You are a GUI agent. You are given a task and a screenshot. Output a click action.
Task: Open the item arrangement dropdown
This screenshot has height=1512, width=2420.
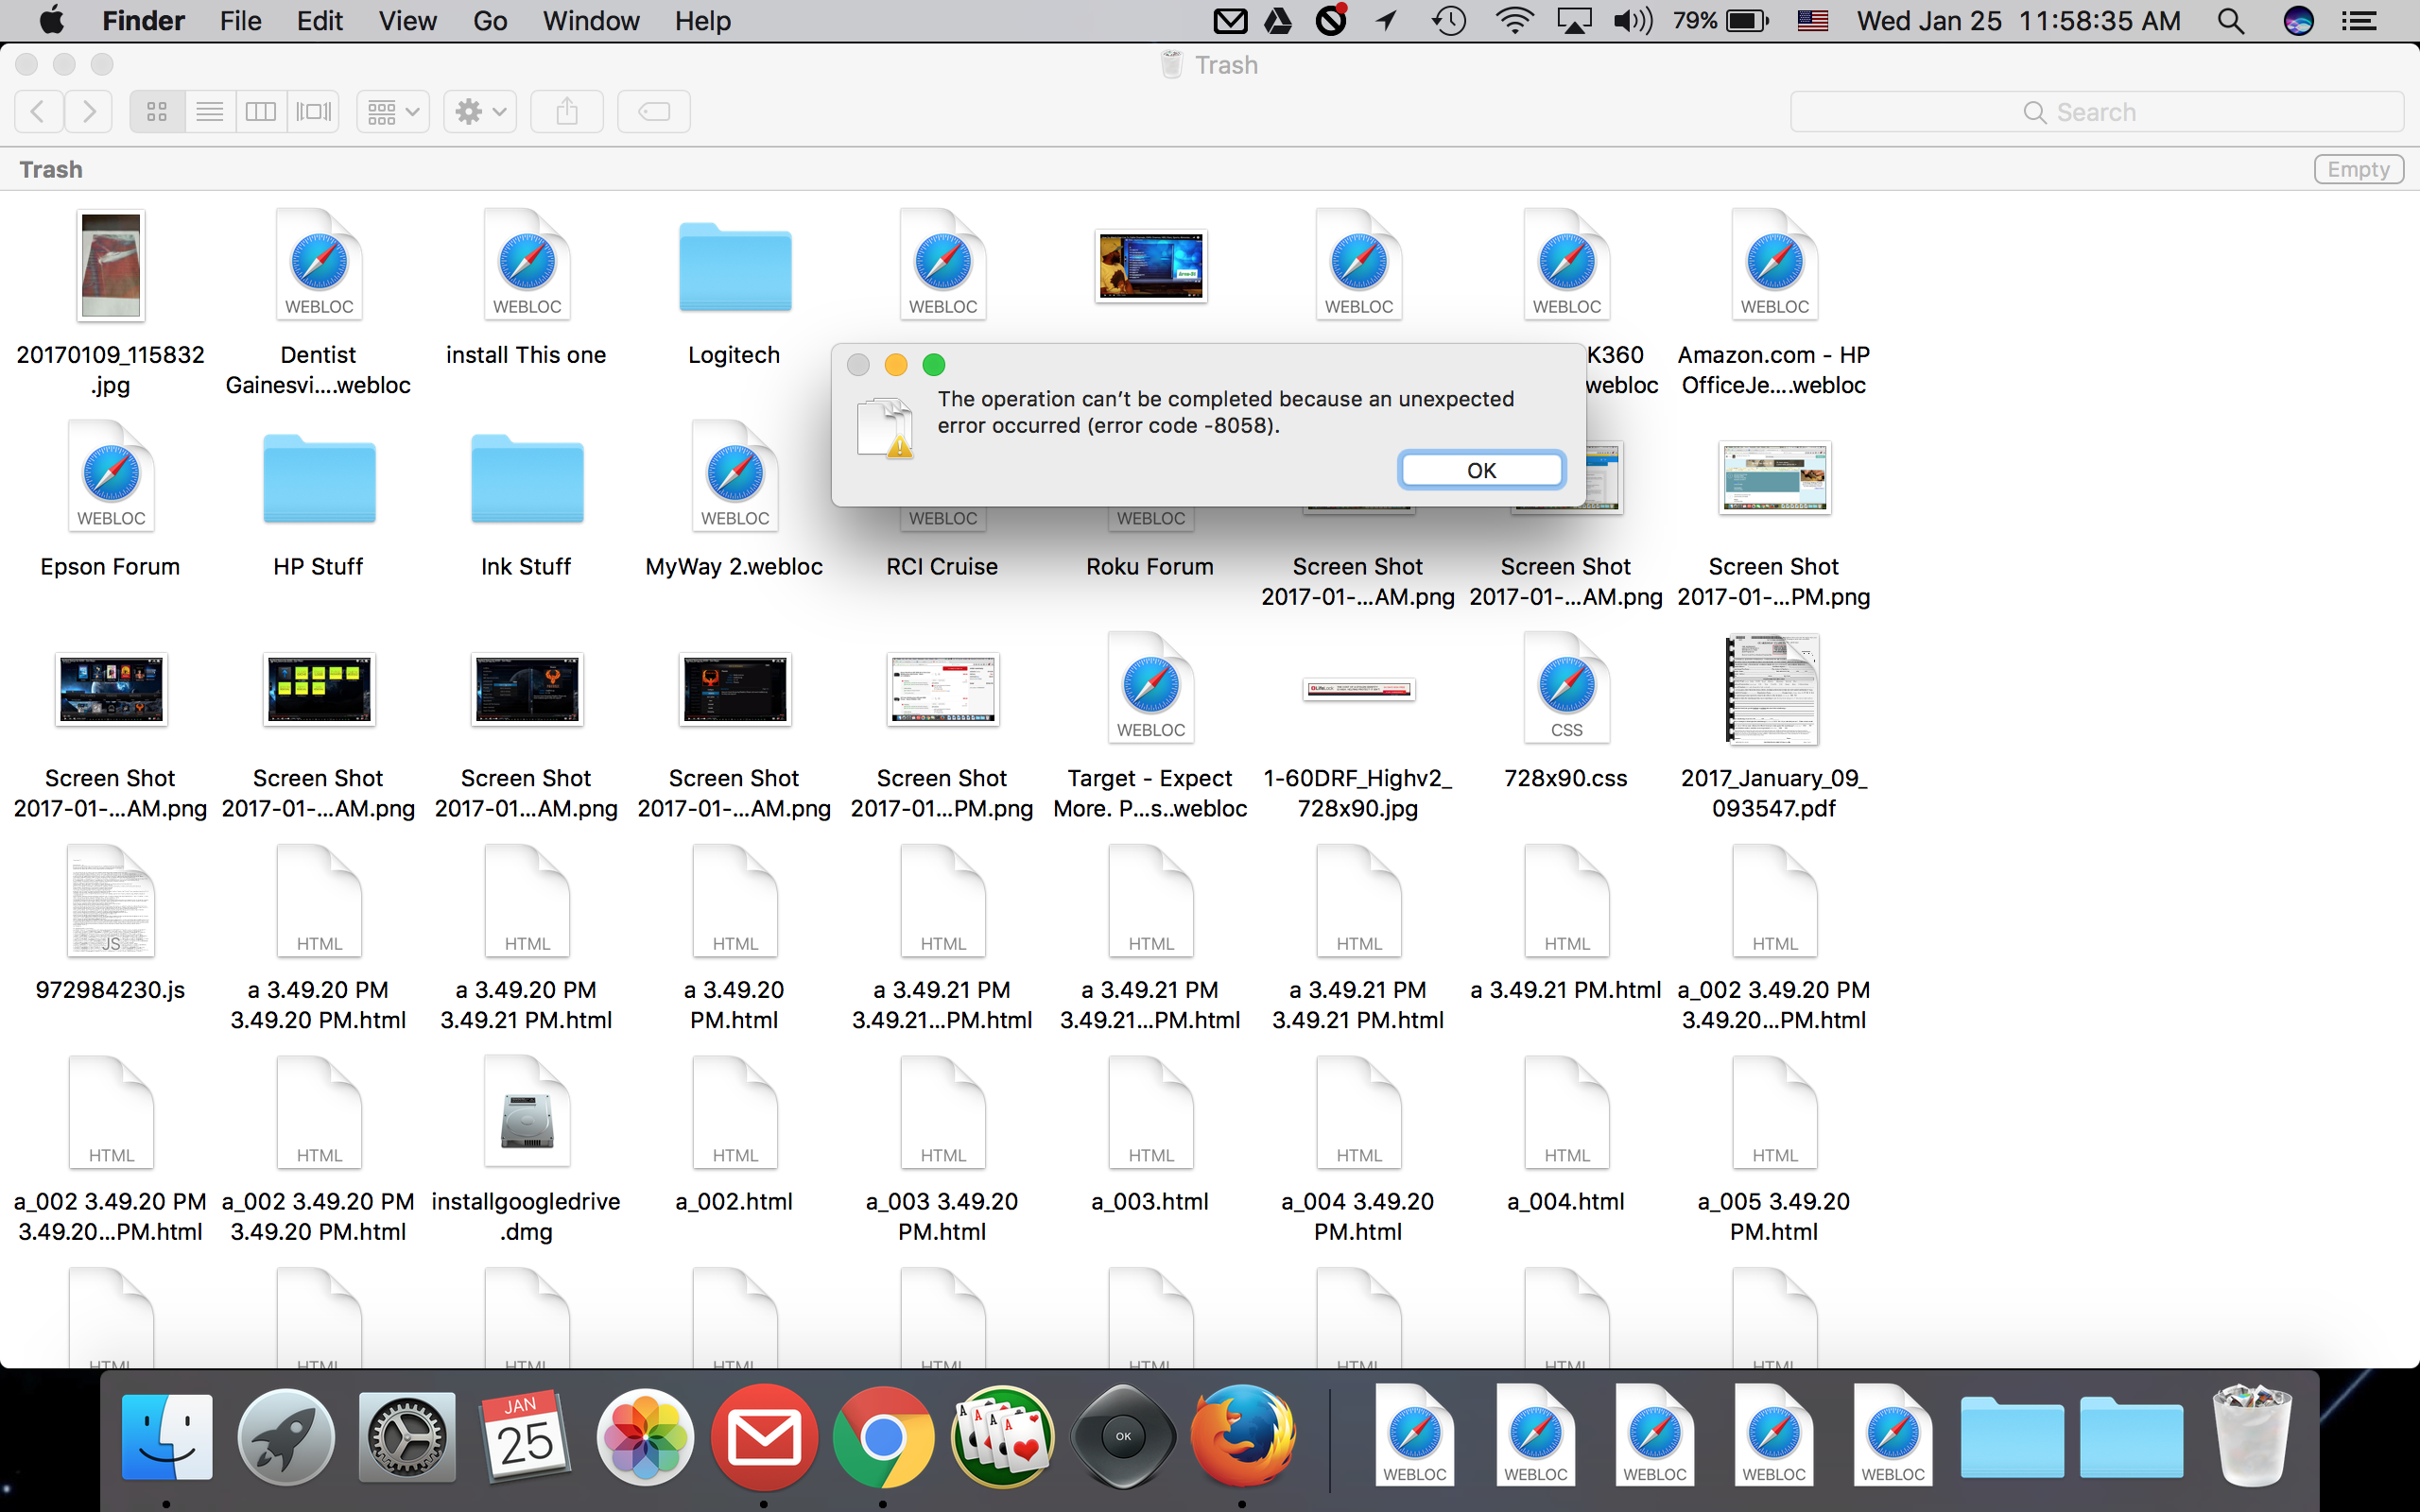393,111
